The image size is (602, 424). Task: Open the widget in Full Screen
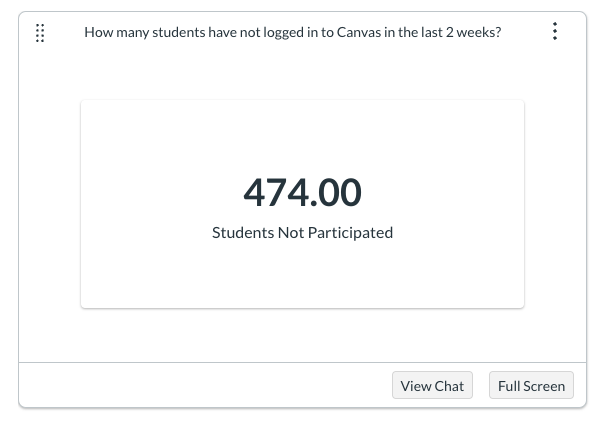point(531,386)
